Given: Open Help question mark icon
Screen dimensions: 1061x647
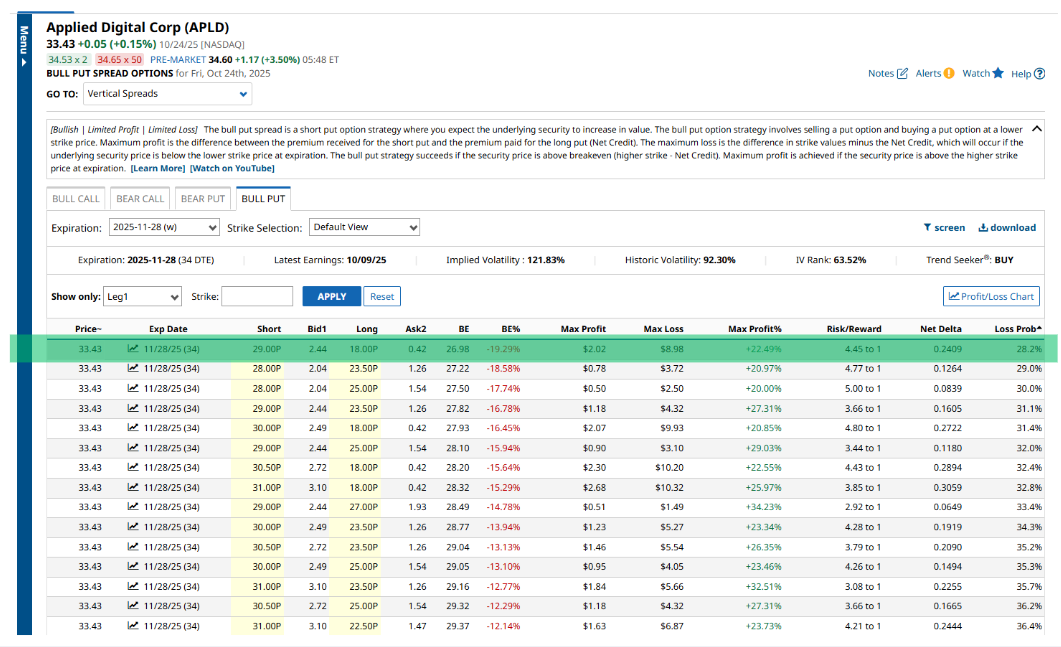Looking at the screenshot, I should 1040,73.
